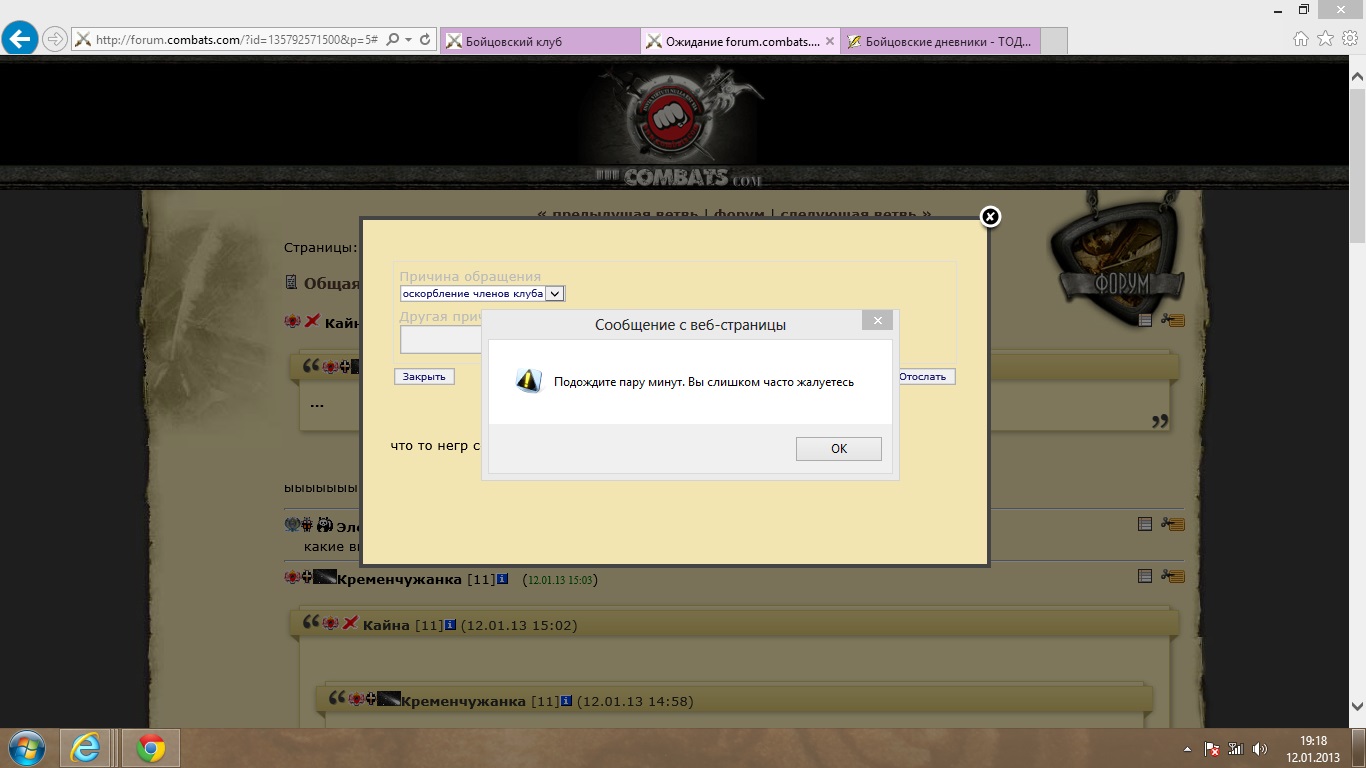The height and width of the screenshot is (768, 1366).
Task: Click OK in the web page message dialog
Action: [838, 449]
